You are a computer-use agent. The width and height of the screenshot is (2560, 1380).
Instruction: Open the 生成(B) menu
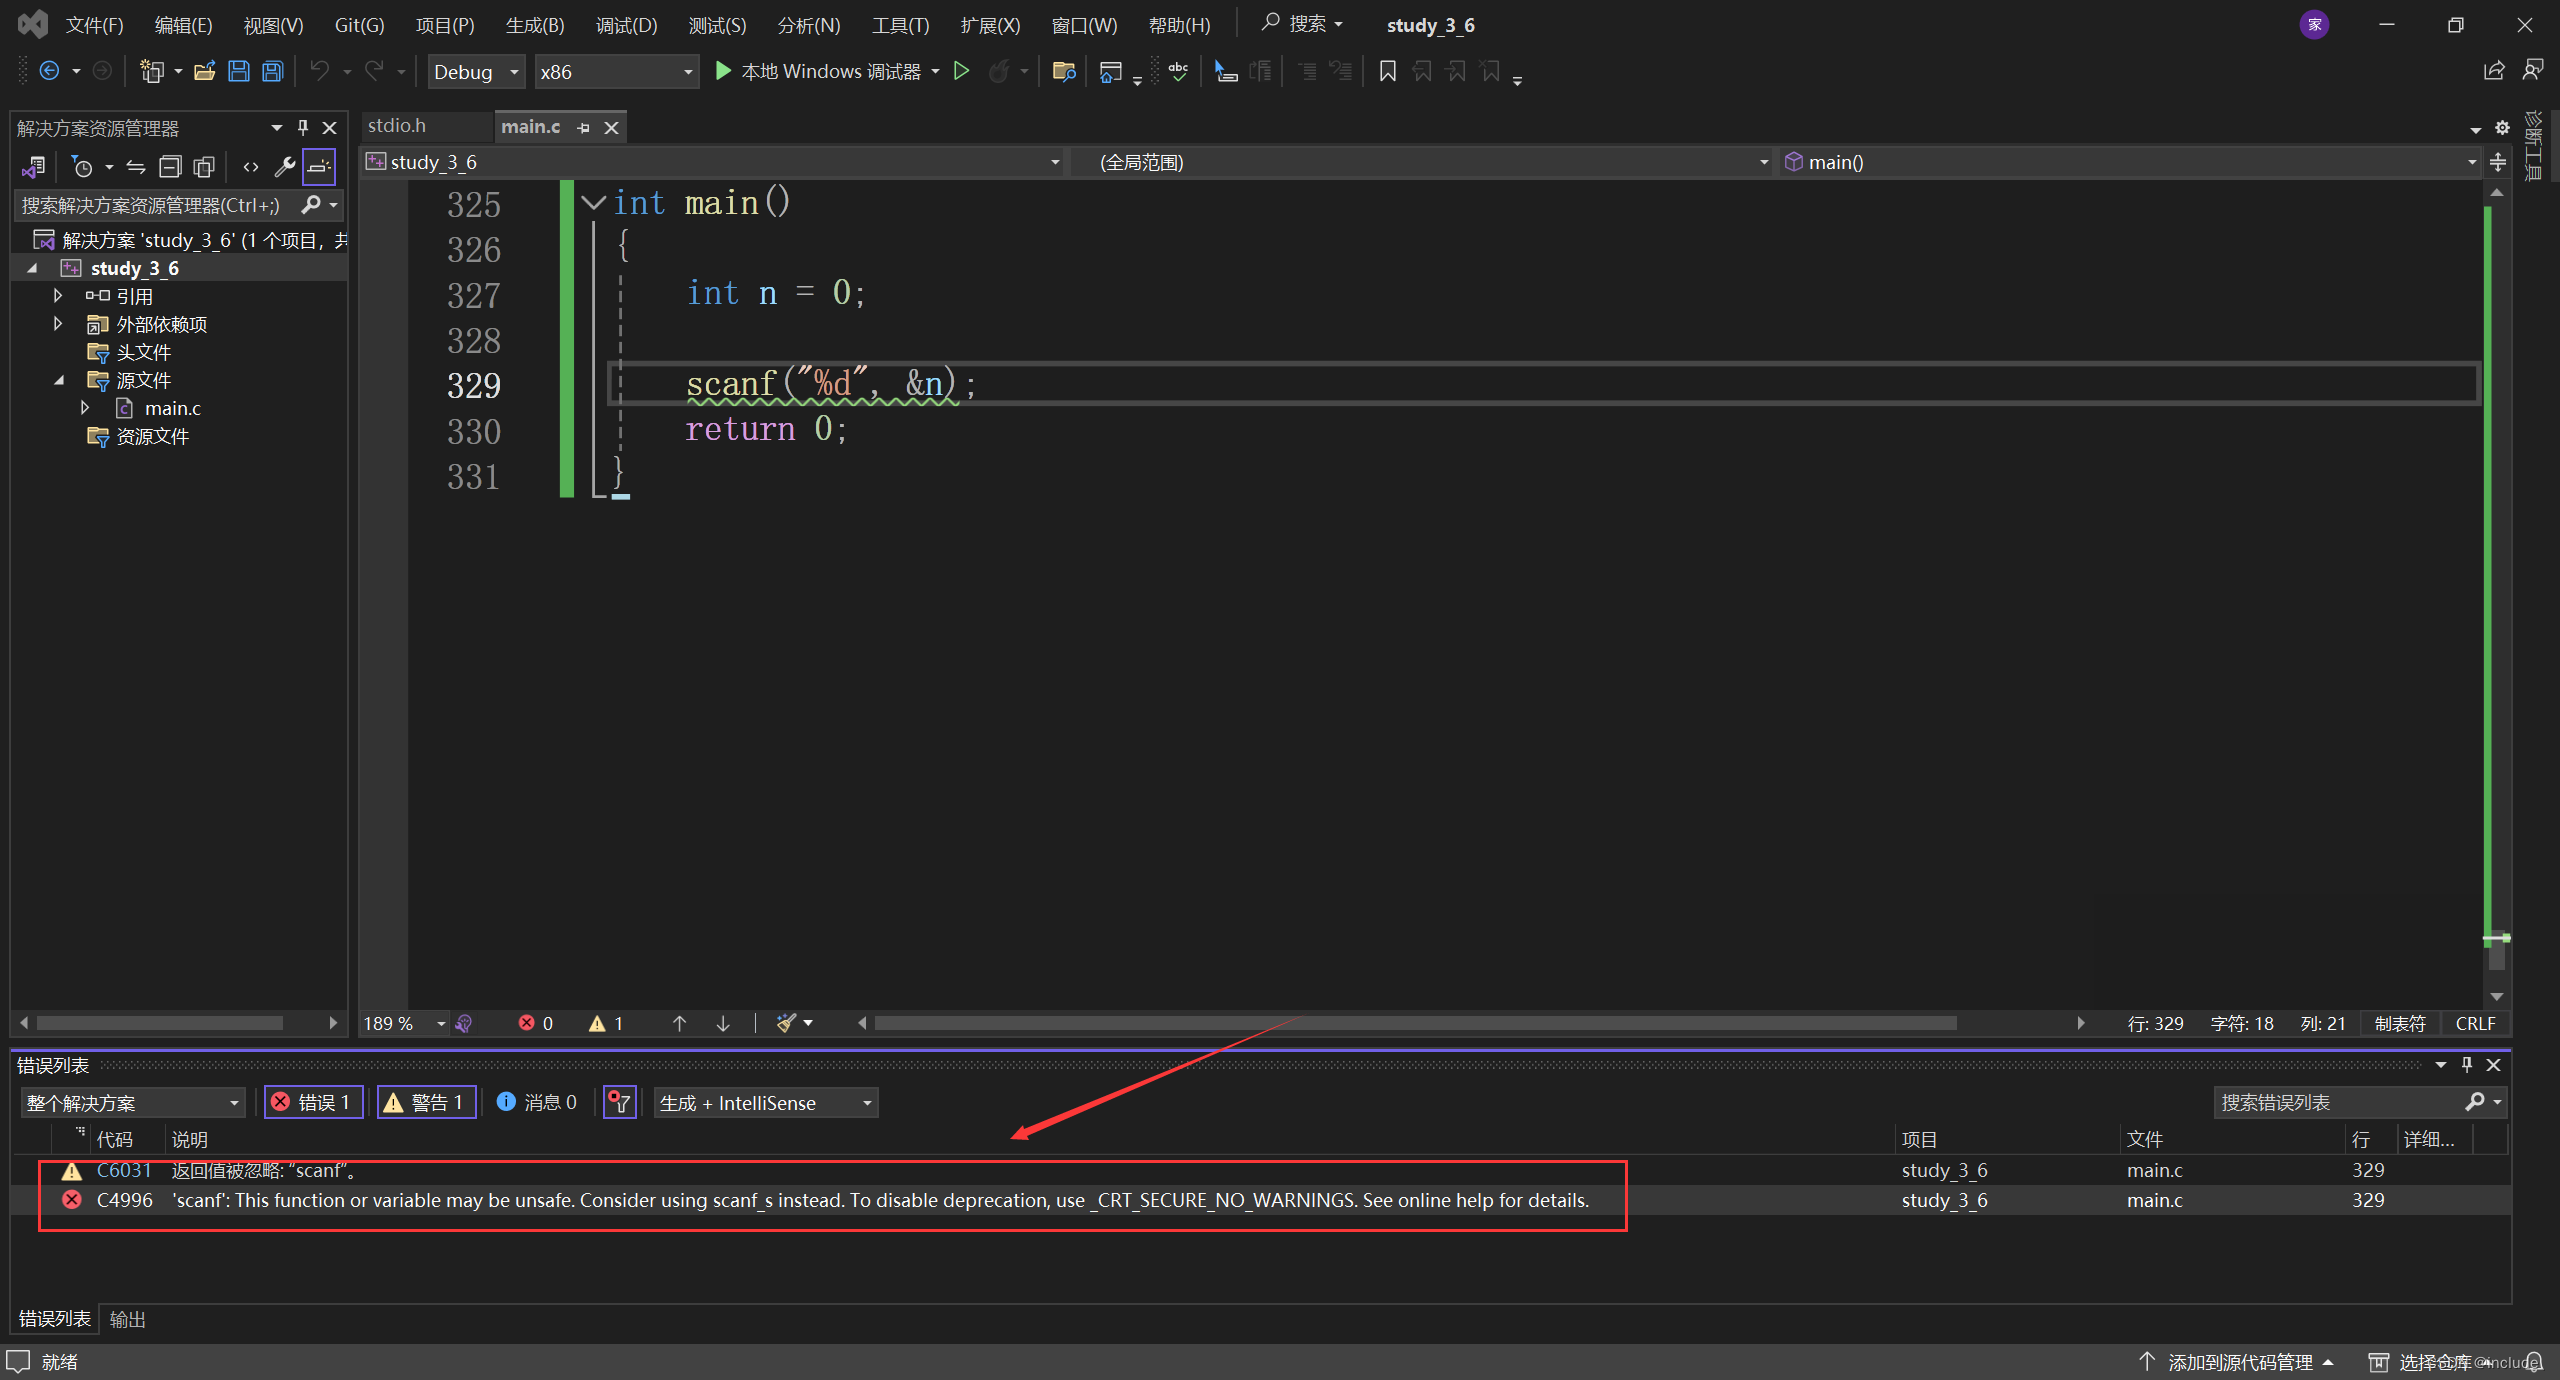coord(534,25)
